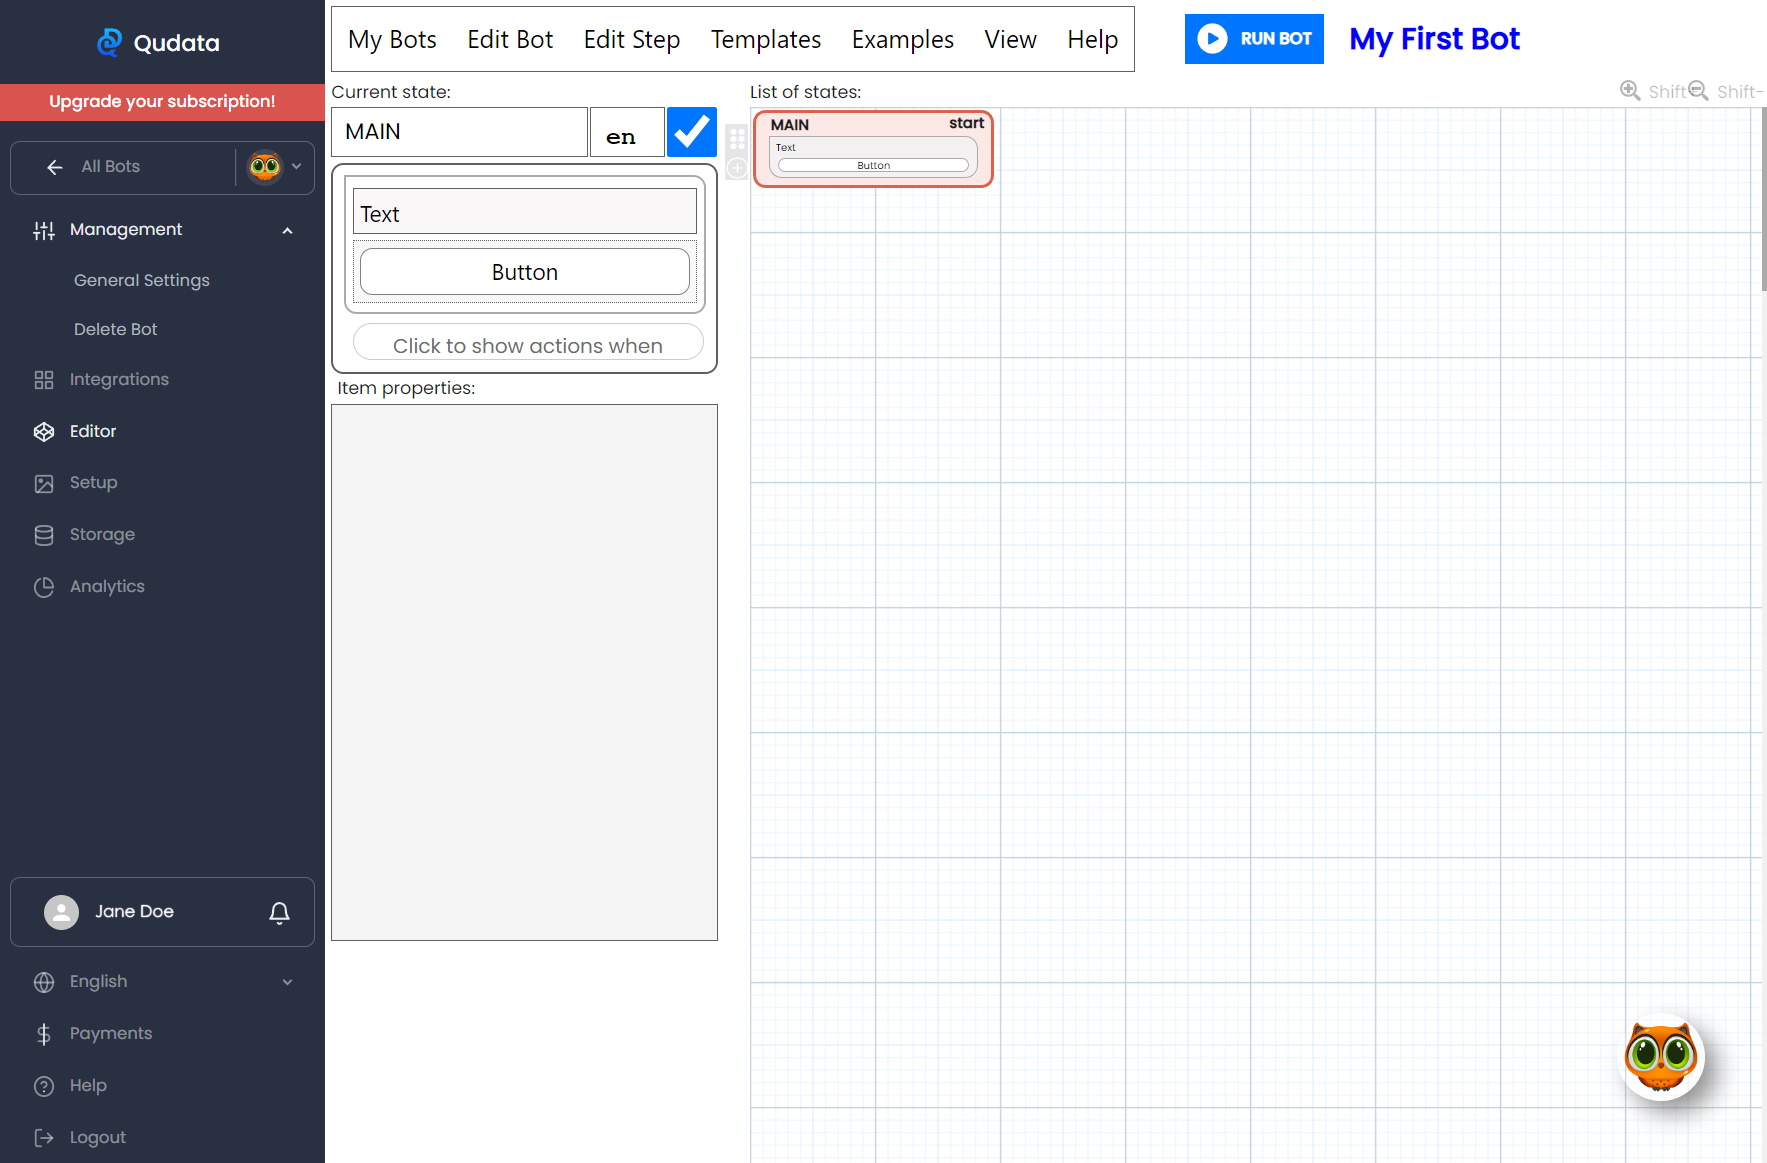Click the Click to show actions when bar

[527, 345]
